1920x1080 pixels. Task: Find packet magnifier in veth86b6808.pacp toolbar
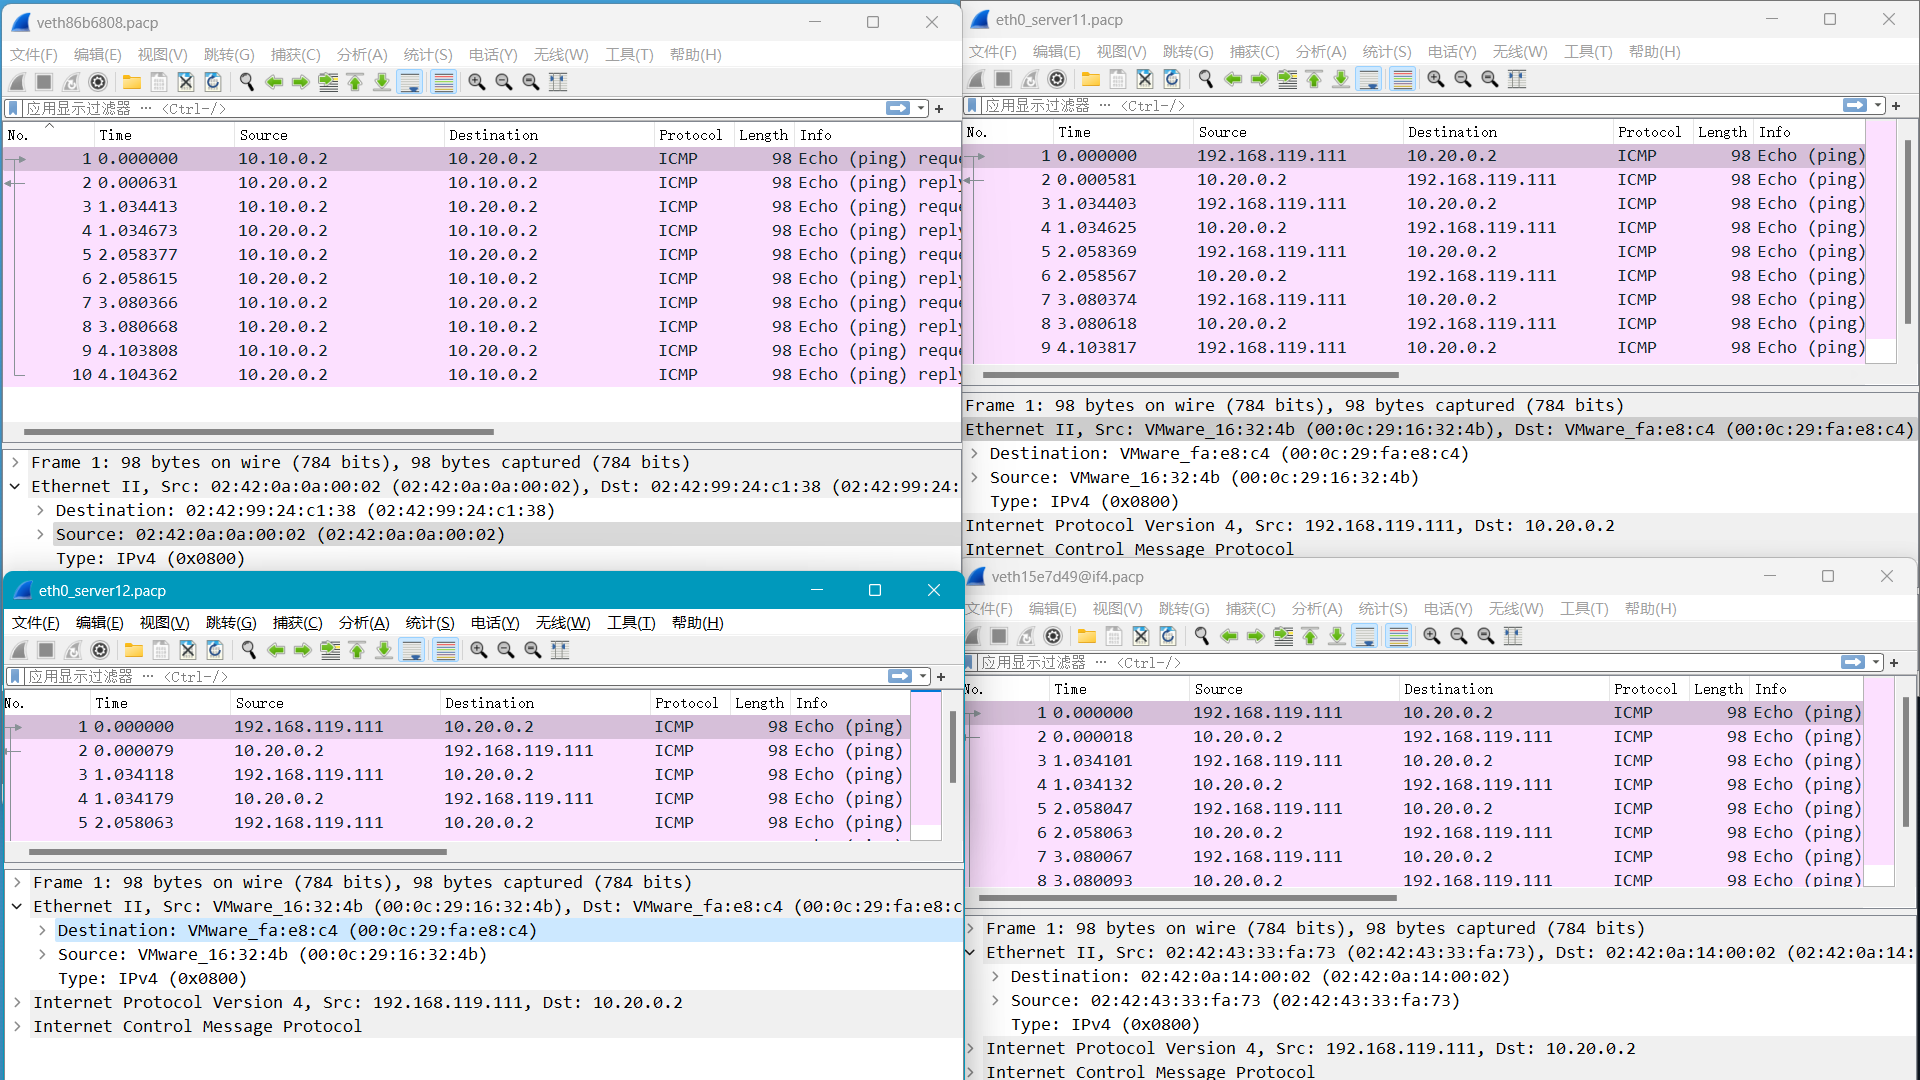pyautogui.click(x=247, y=82)
